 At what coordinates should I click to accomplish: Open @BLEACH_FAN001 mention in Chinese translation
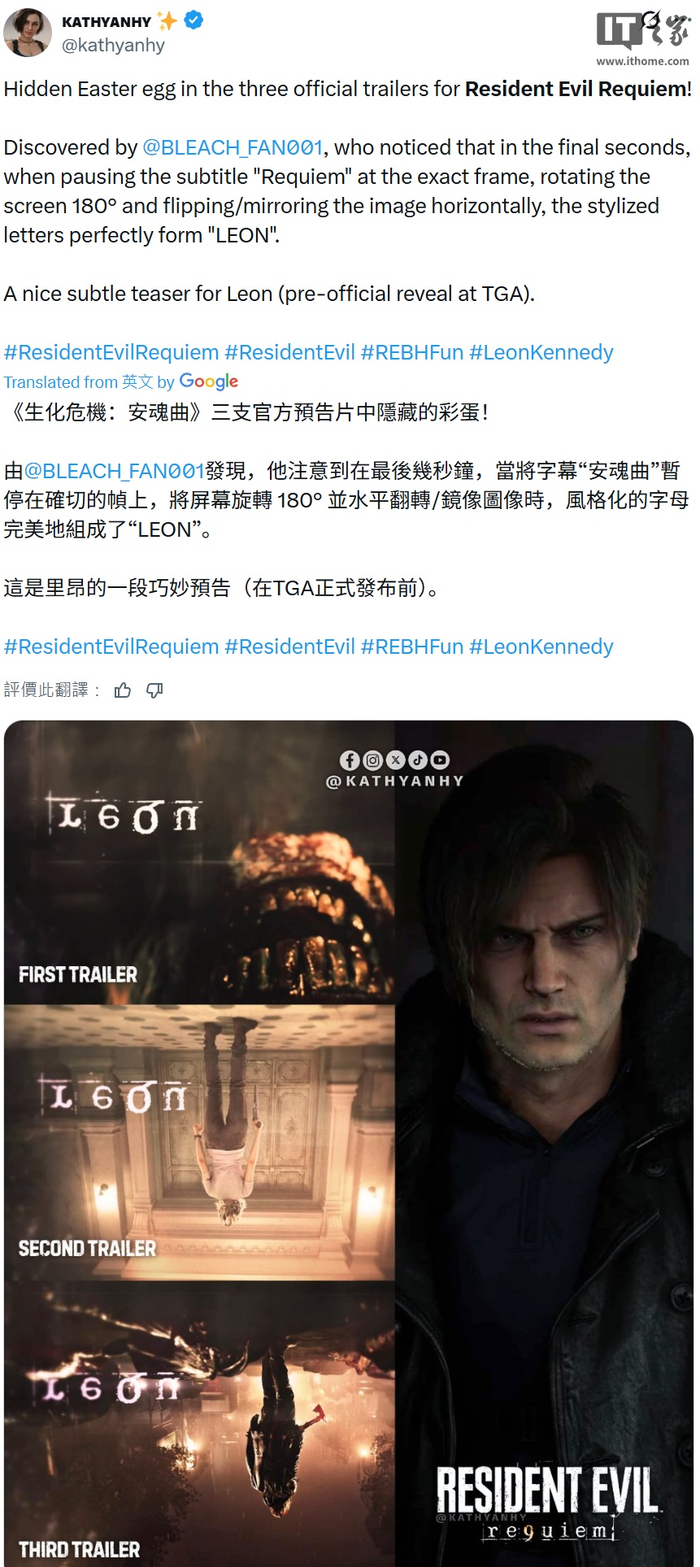pos(114,471)
